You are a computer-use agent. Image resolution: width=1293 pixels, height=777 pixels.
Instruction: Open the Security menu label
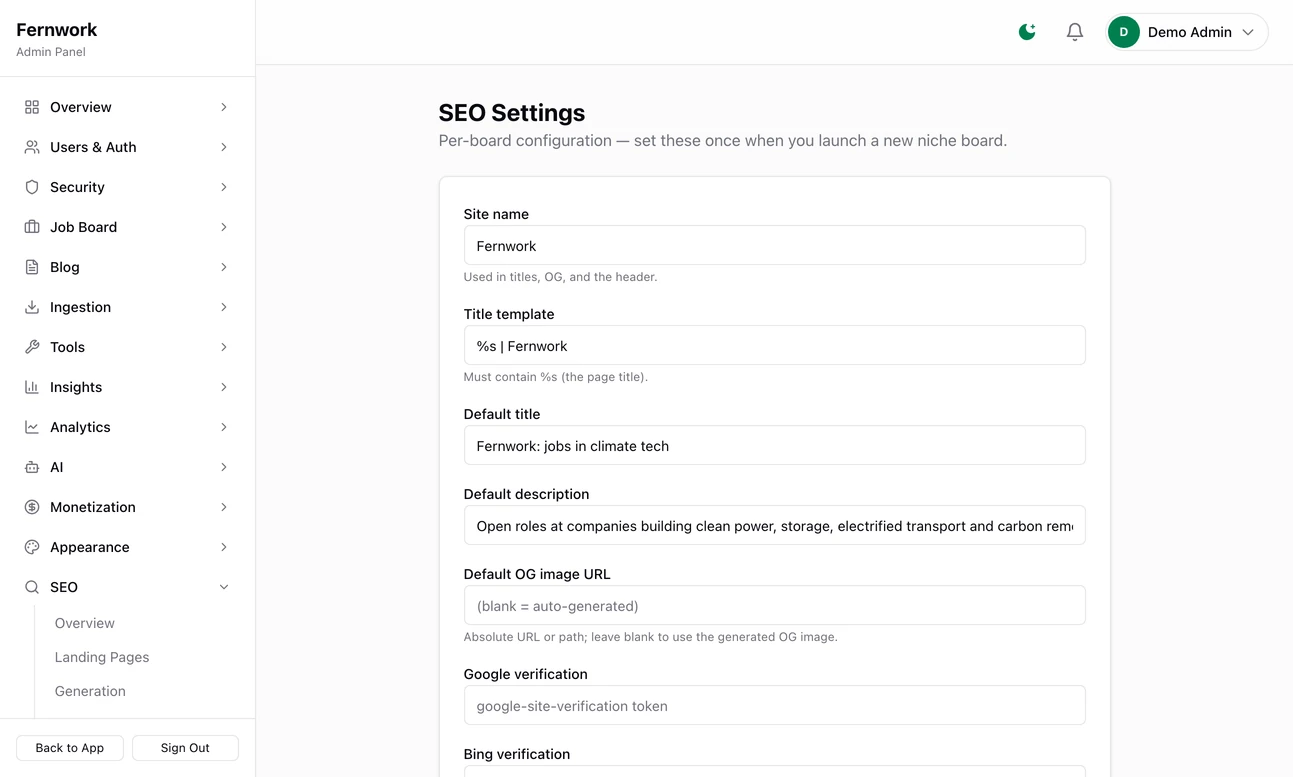point(77,187)
